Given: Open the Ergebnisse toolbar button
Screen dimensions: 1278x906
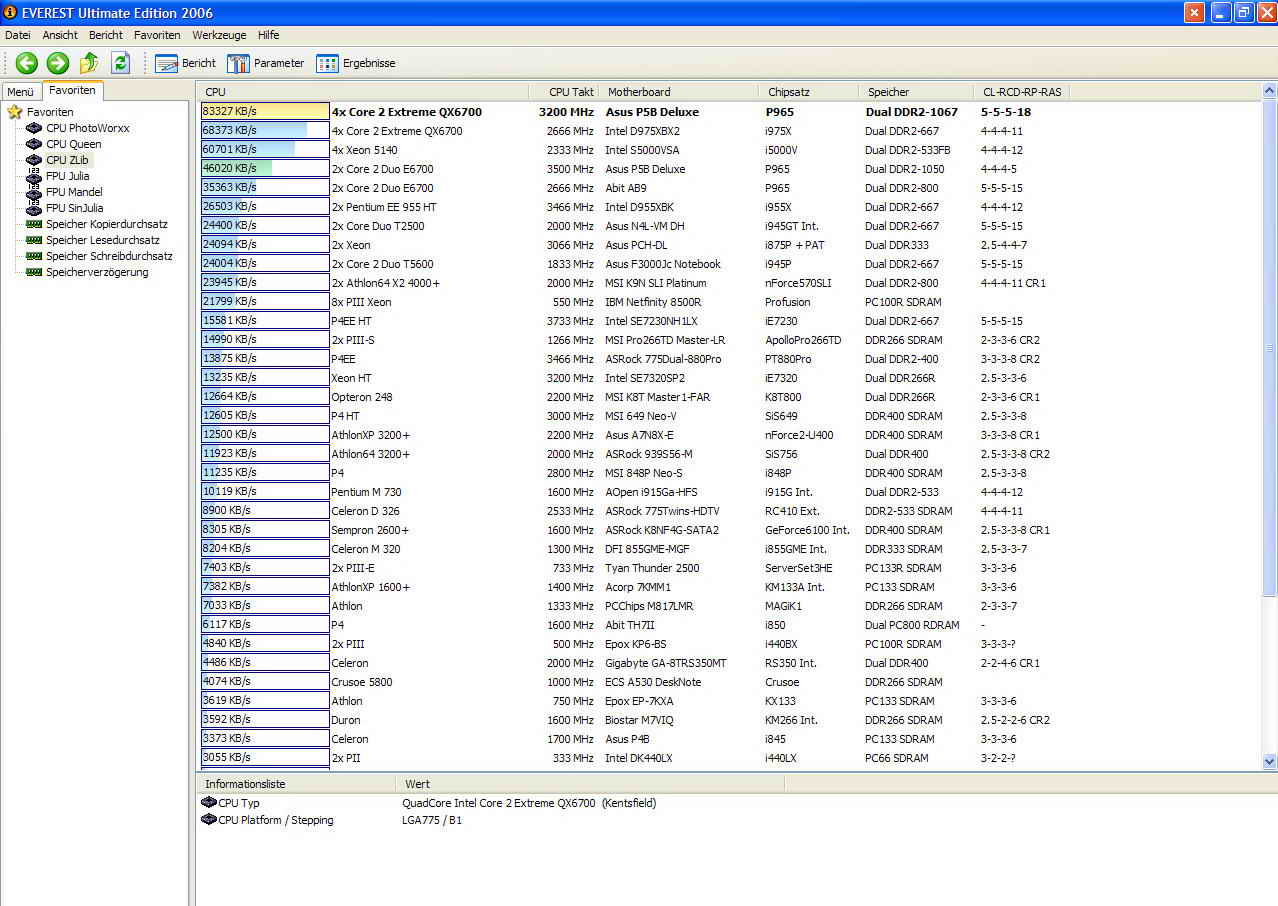Looking at the screenshot, I should [x=356, y=63].
